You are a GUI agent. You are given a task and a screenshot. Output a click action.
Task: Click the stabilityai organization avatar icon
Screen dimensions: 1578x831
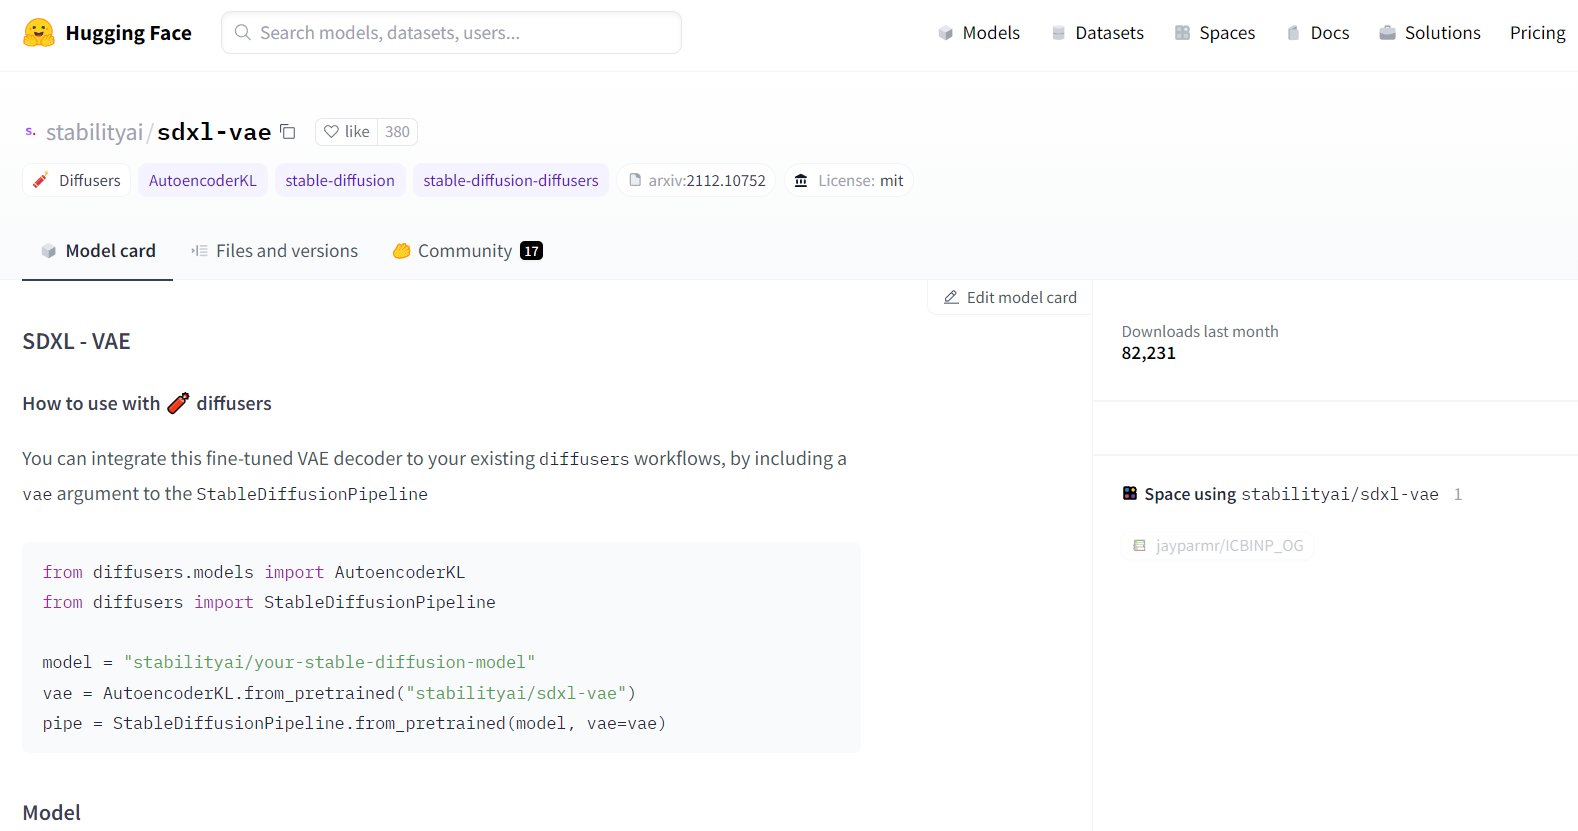pos(31,132)
